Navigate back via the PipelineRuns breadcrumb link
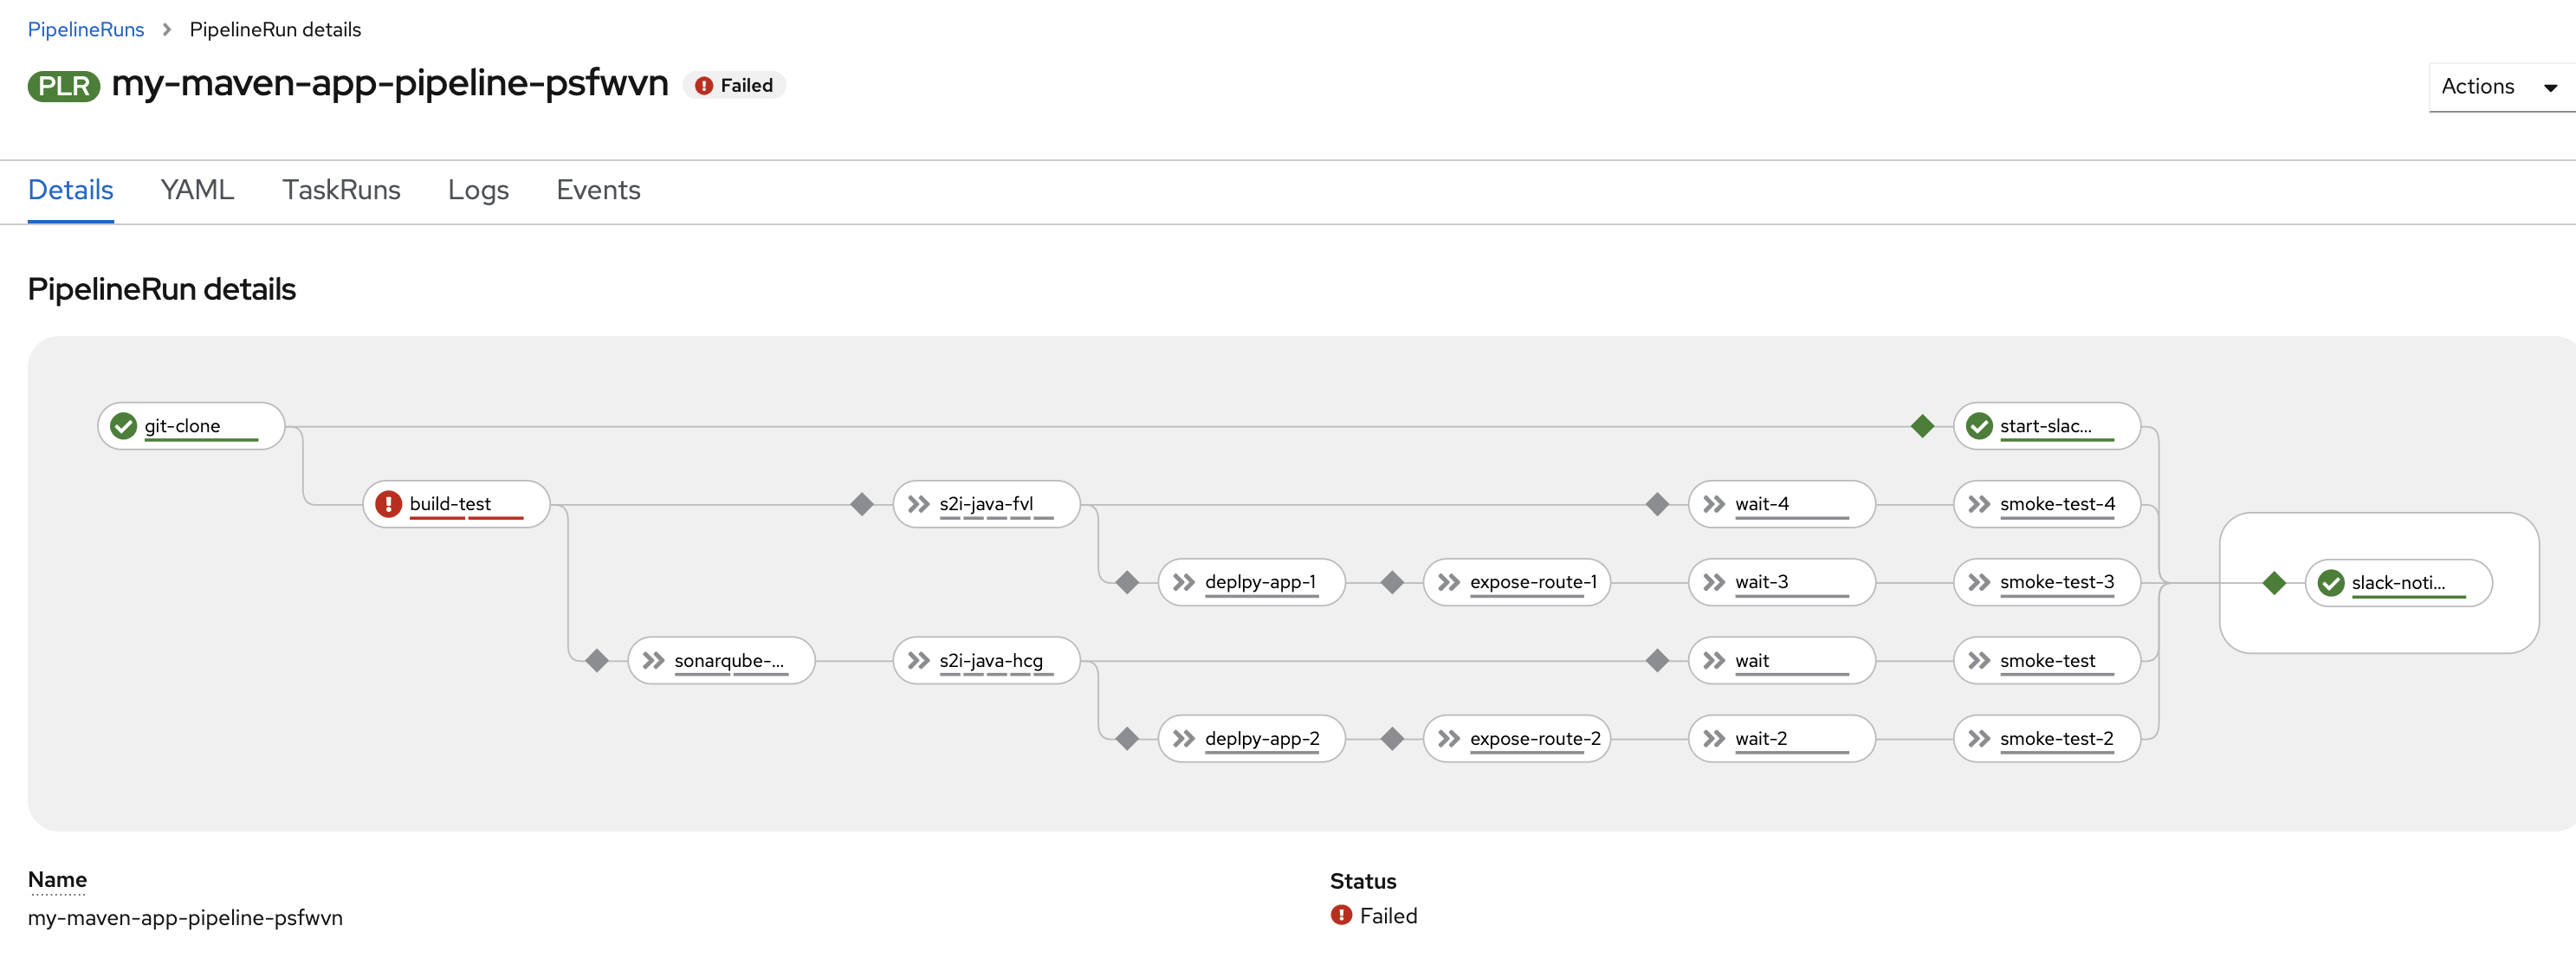This screenshot has width=2576, height=958. (86, 29)
